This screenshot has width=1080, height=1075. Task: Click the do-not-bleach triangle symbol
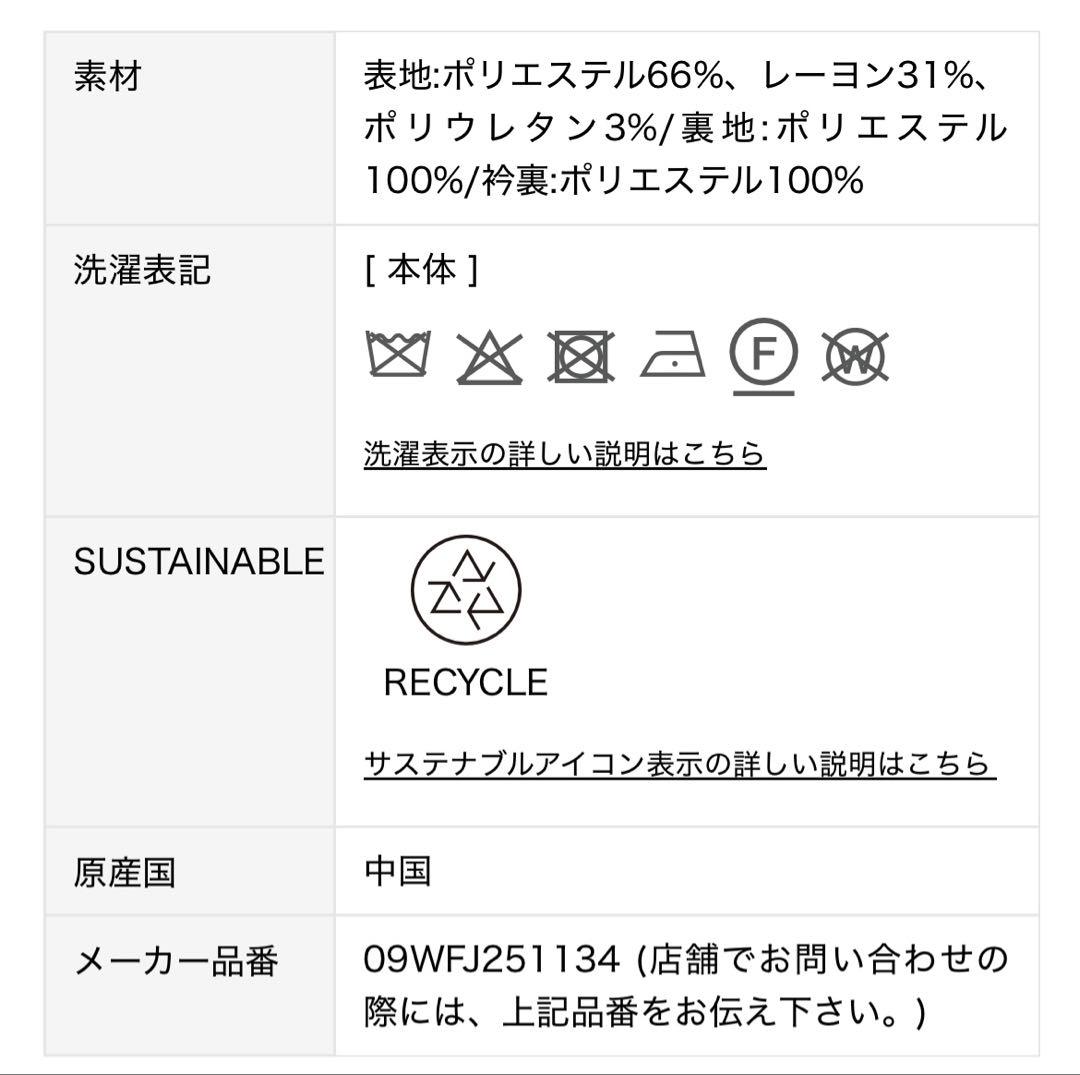489,357
